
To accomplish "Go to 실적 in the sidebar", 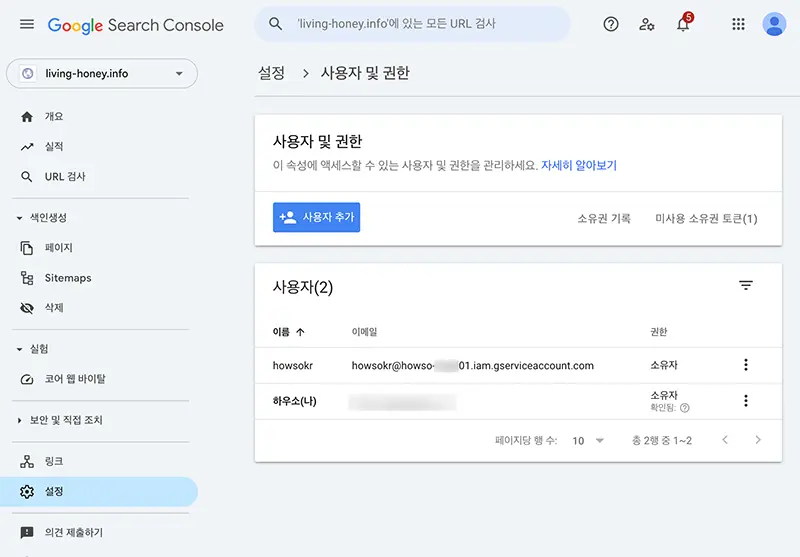I will (54, 147).
